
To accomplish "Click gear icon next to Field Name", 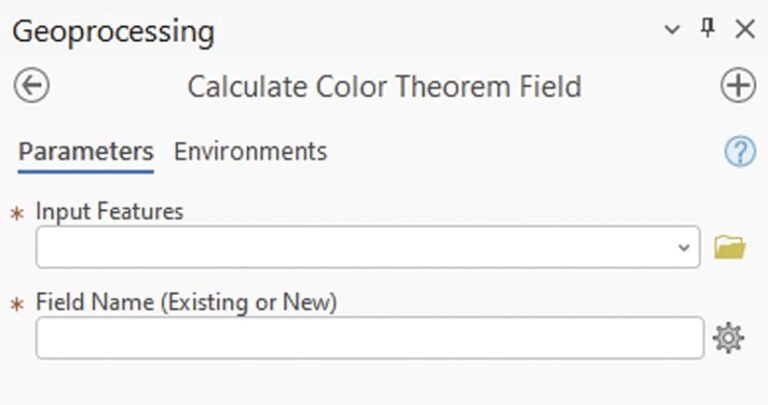I will [728, 339].
